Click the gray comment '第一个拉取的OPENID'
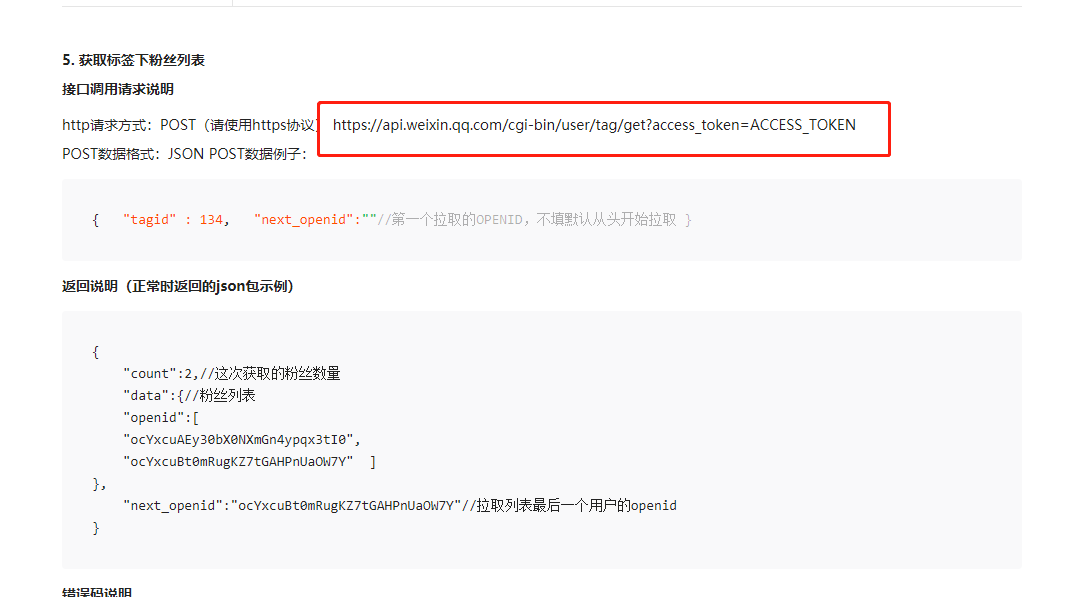The image size is (1082, 597). 457,219
